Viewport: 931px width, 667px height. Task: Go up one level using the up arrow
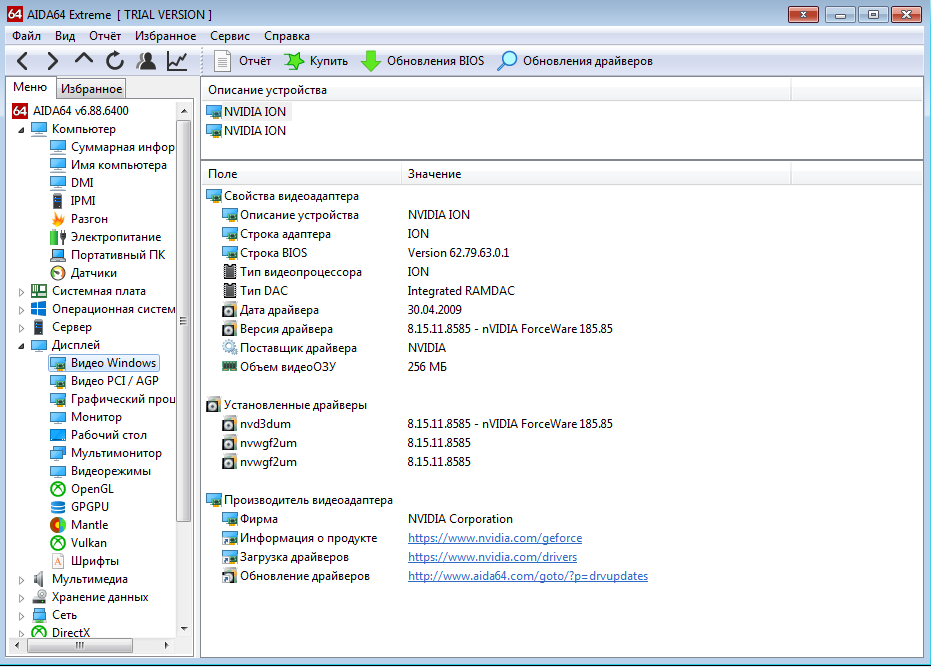coord(84,61)
